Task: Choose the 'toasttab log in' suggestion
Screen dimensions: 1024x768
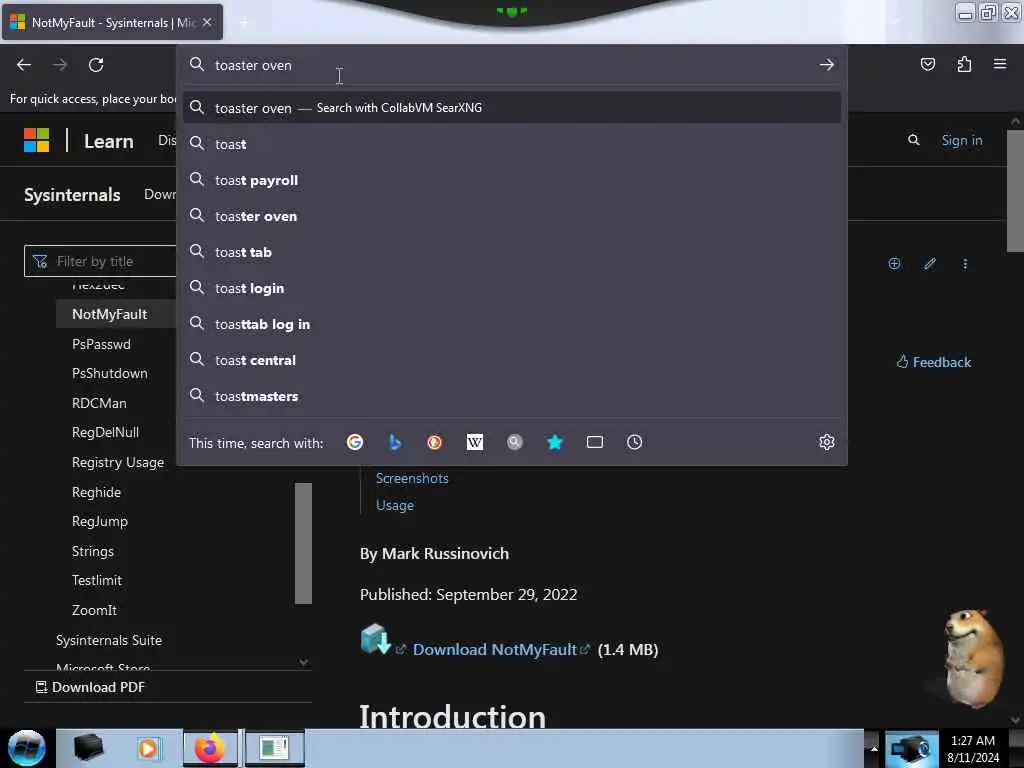Action: click(x=511, y=324)
